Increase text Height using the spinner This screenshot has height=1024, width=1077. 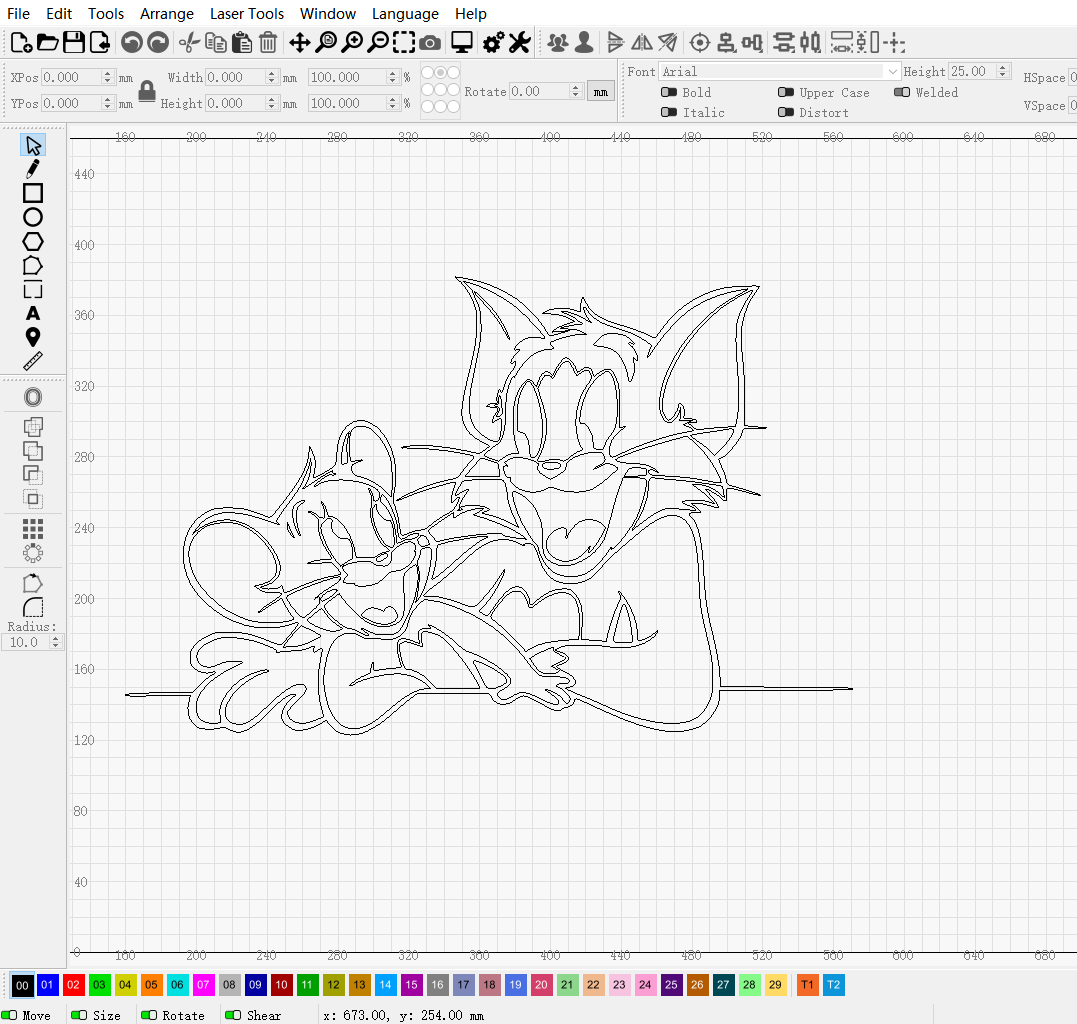click(x=1002, y=67)
